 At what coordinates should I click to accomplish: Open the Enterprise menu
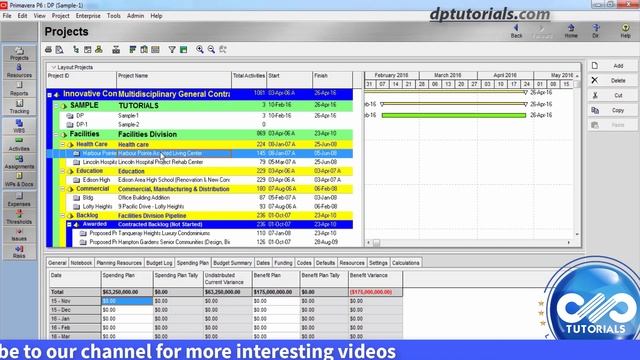click(x=88, y=16)
